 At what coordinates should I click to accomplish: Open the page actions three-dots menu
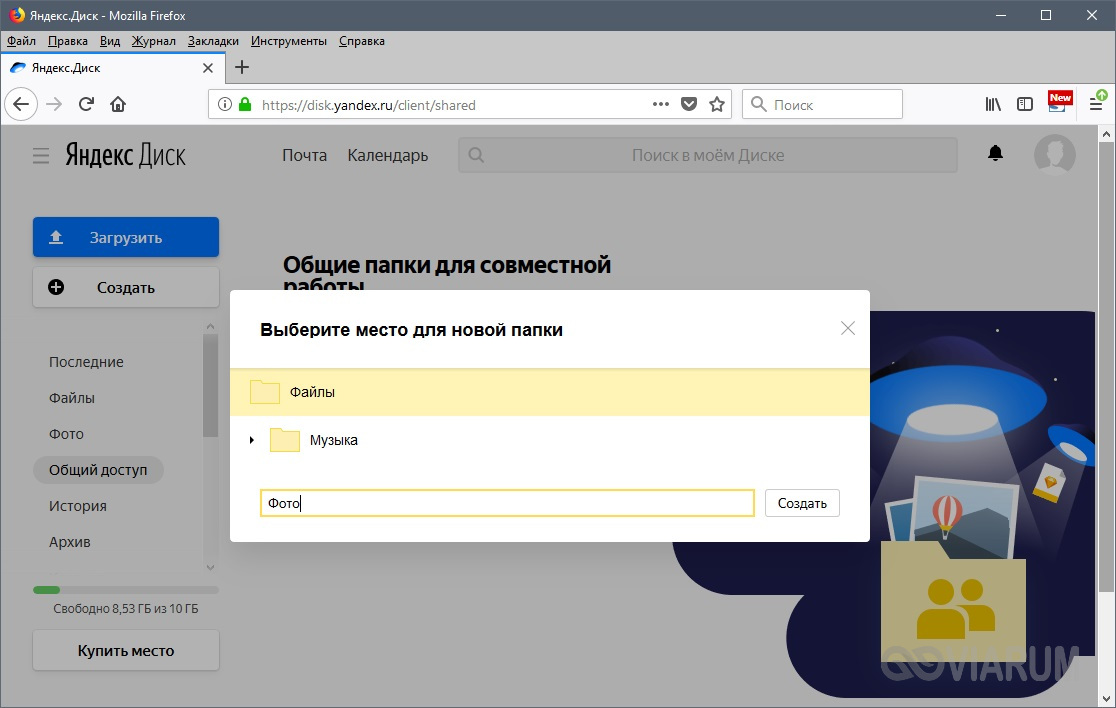tap(660, 105)
